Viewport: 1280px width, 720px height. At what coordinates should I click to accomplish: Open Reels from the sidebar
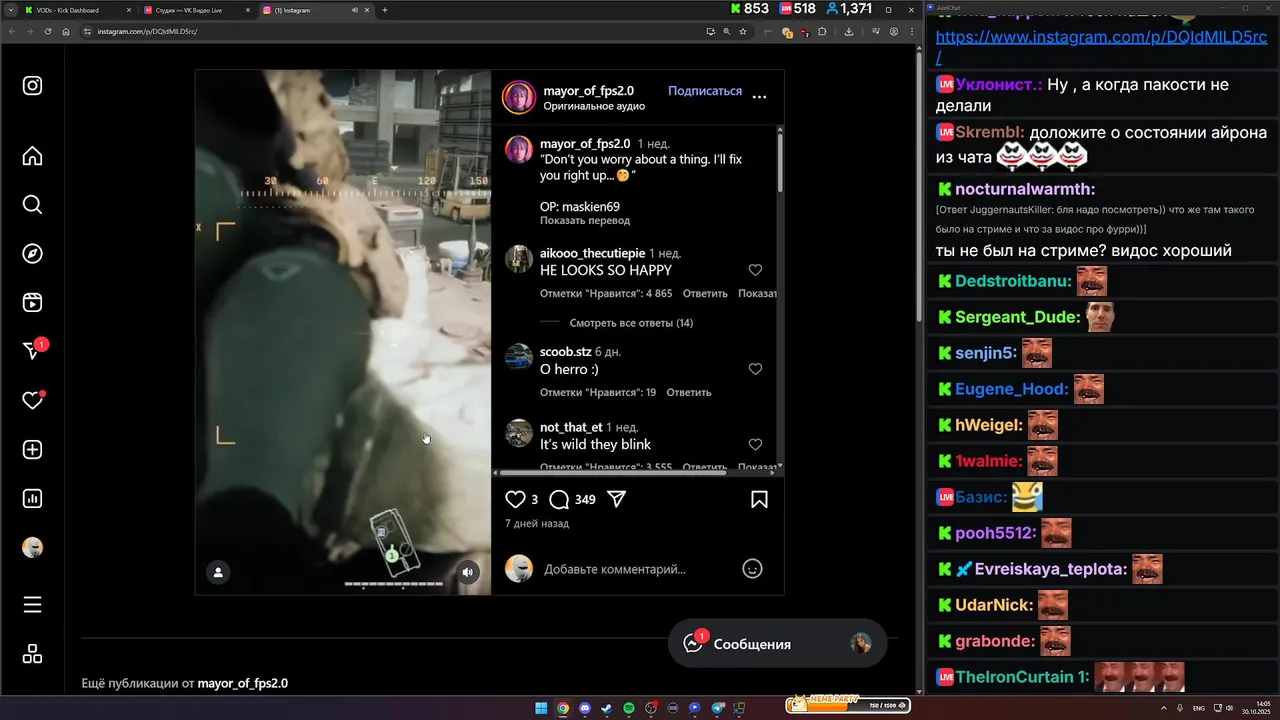(32, 302)
